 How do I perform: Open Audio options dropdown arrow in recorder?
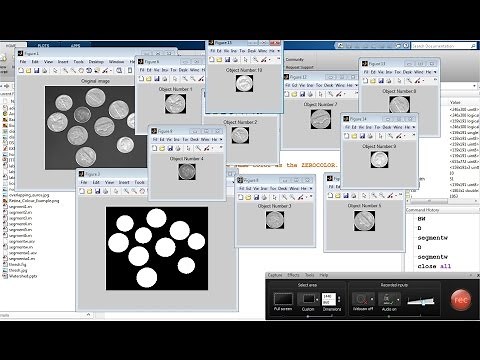(x=398, y=299)
